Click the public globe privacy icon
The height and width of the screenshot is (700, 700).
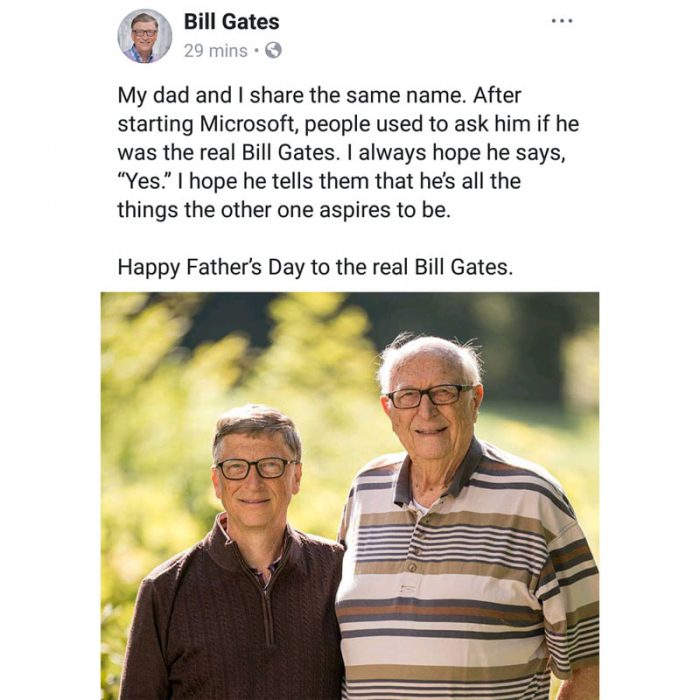click(x=274, y=50)
